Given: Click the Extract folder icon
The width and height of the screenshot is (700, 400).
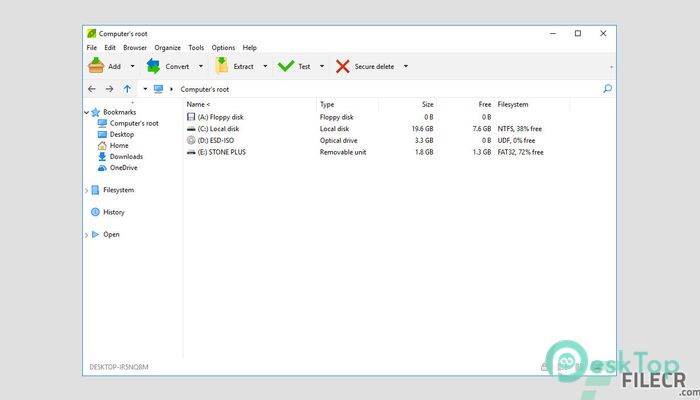Looking at the screenshot, I should pyautogui.click(x=222, y=66).
